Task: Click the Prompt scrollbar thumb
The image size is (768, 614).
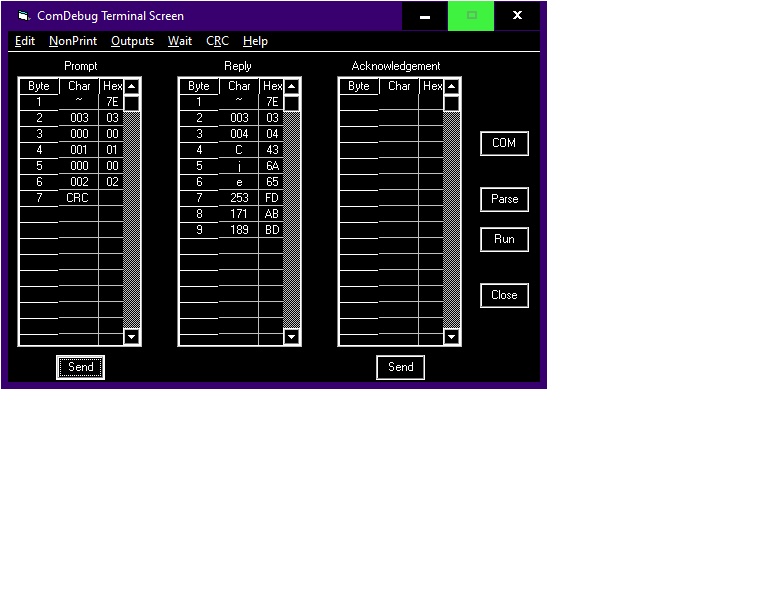Action: tap(131, 103)
